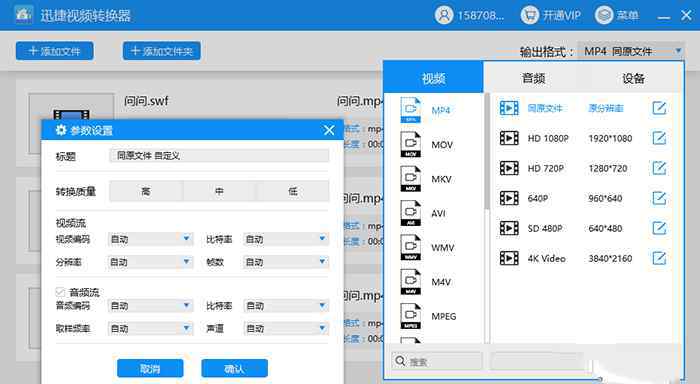
Task: Open the user account 158708 icon
Action: pyautogui.click(x=444, y=15)
